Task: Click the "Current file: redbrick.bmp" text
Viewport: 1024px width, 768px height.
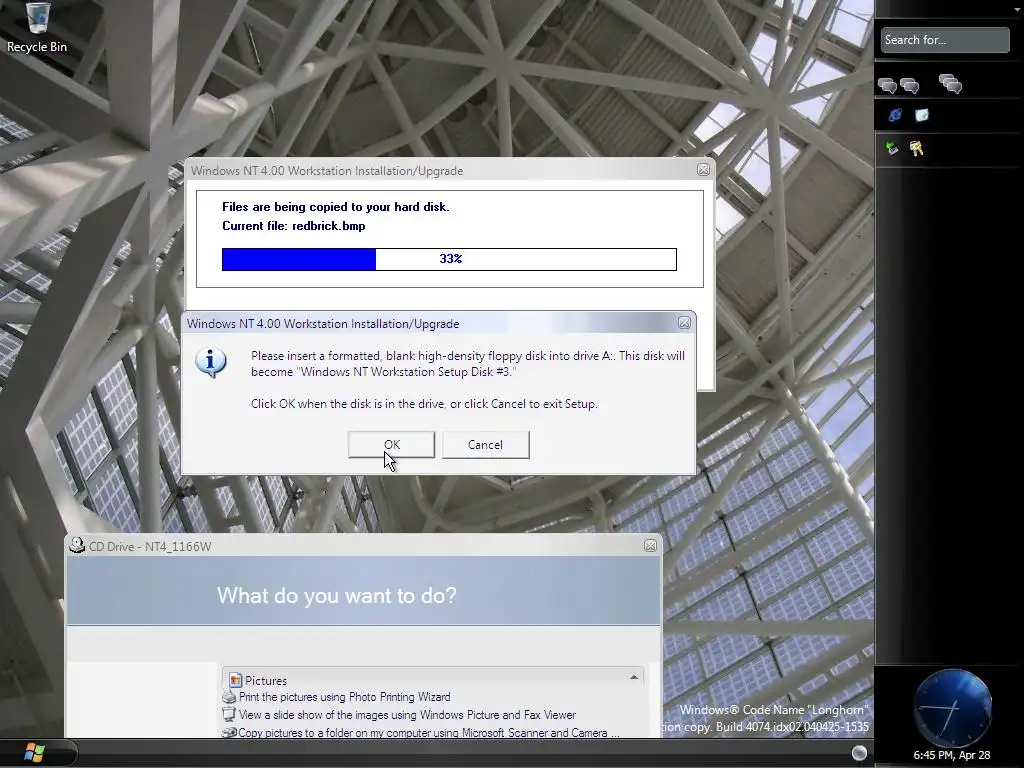Action: [x=293, y=226]
